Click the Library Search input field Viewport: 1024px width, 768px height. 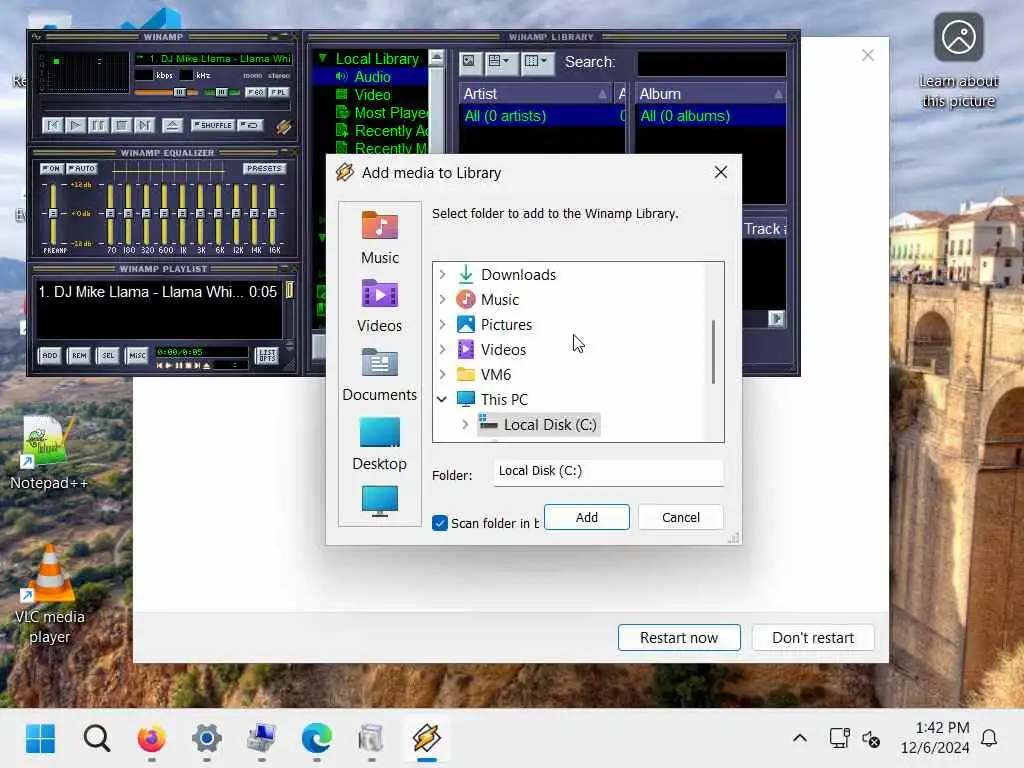[x=711, y=63]
